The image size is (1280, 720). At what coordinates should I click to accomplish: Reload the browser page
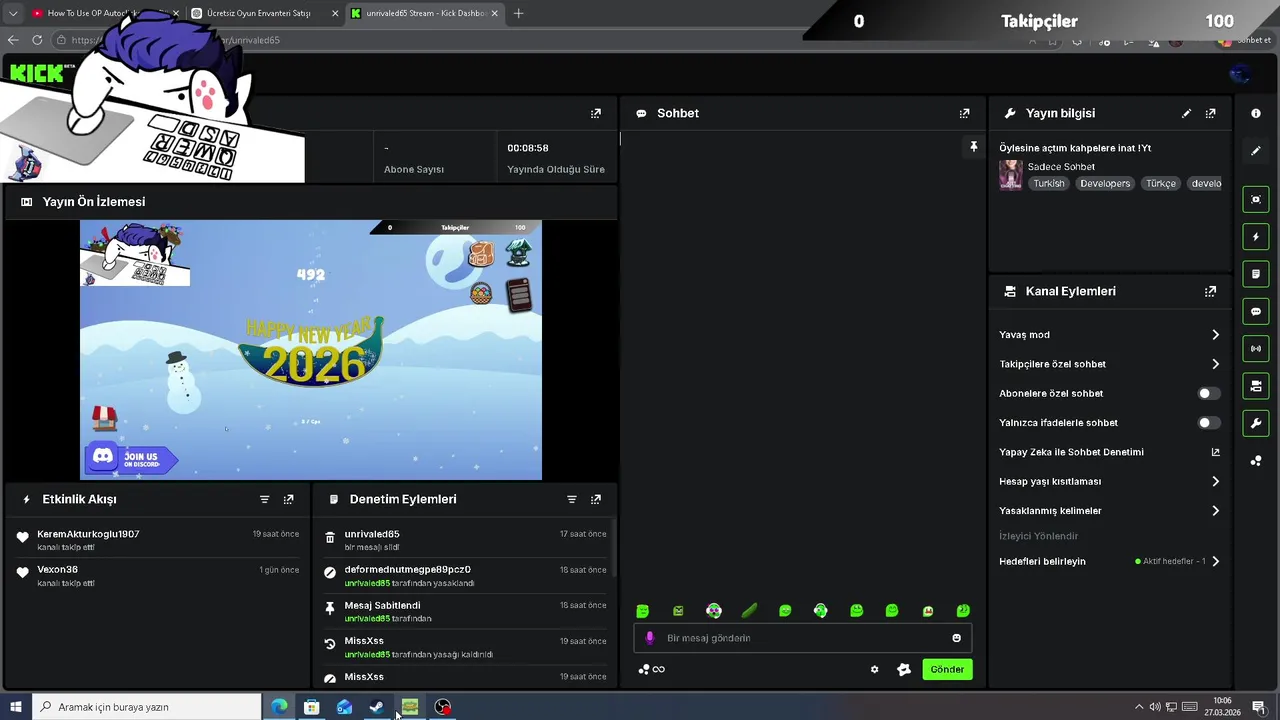37,40
